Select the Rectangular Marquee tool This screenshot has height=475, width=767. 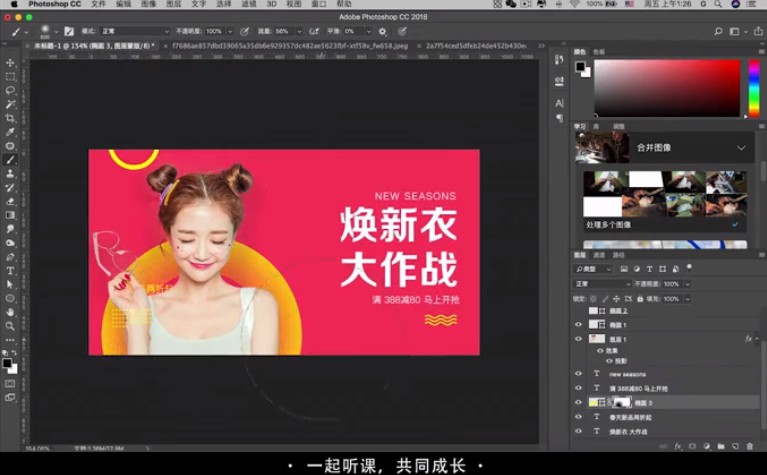pos(11,77)
